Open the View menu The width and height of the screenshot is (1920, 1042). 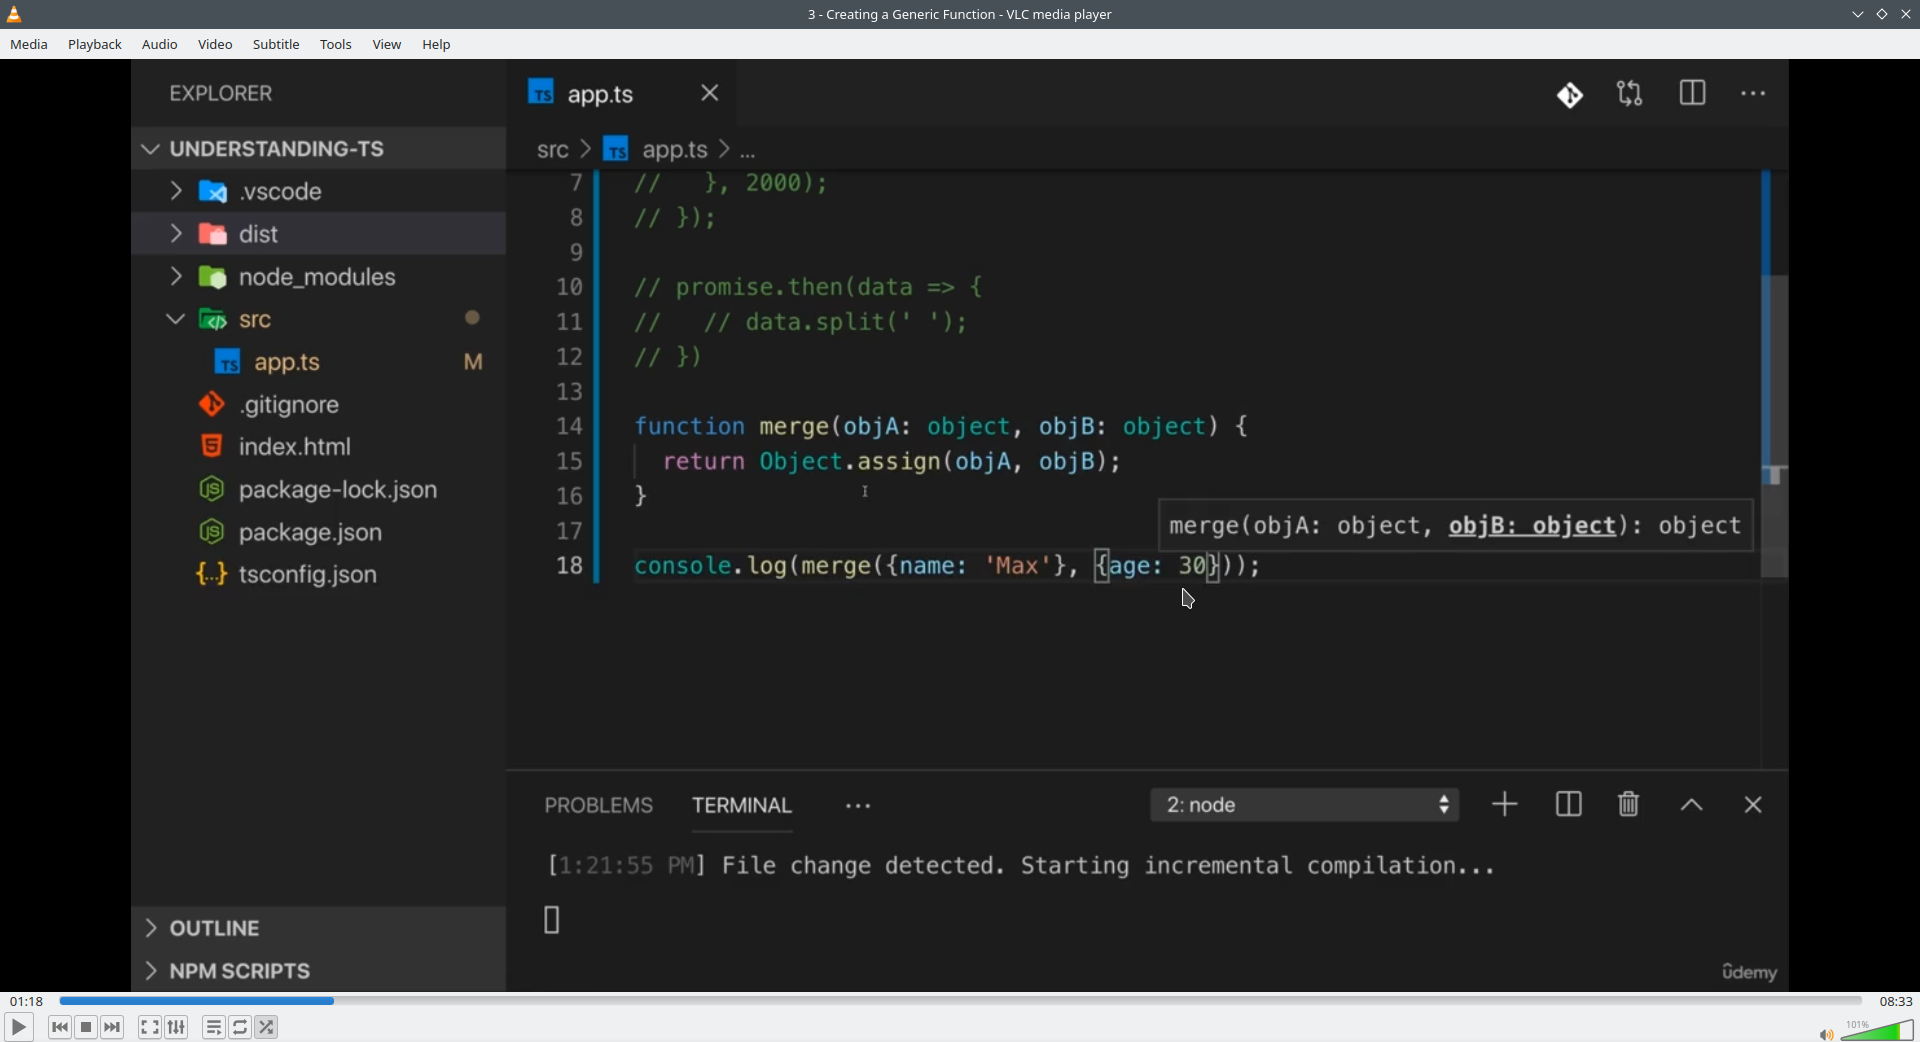387,45
